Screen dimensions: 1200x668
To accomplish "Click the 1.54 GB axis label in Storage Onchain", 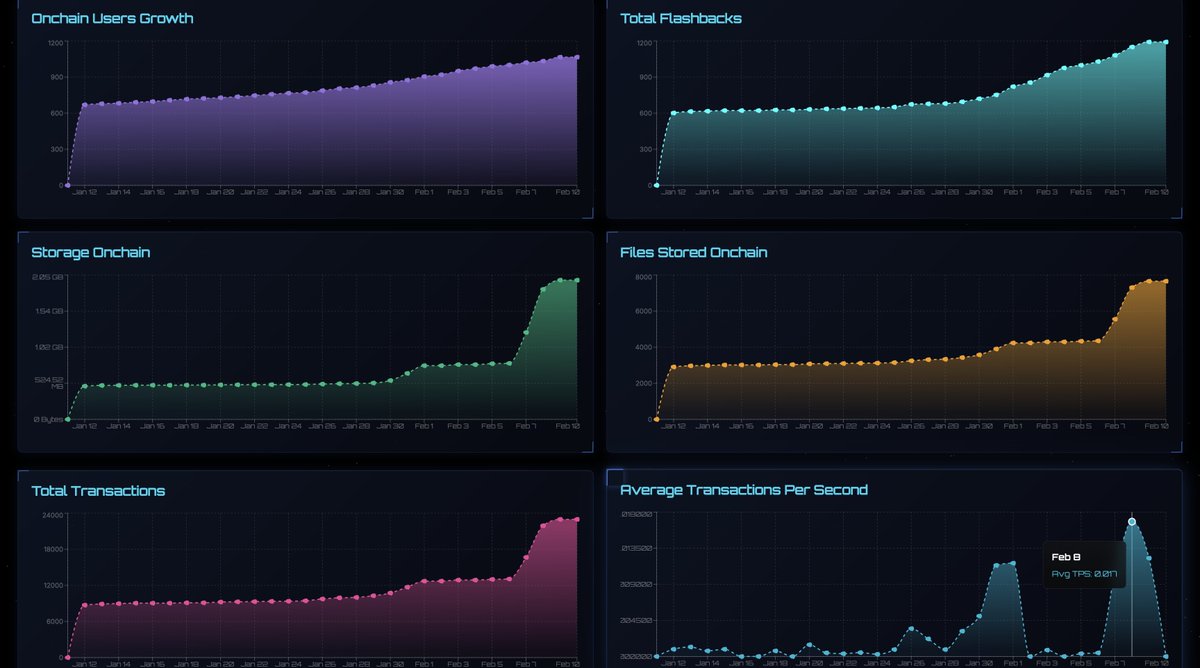I will (x=49, y=312).
